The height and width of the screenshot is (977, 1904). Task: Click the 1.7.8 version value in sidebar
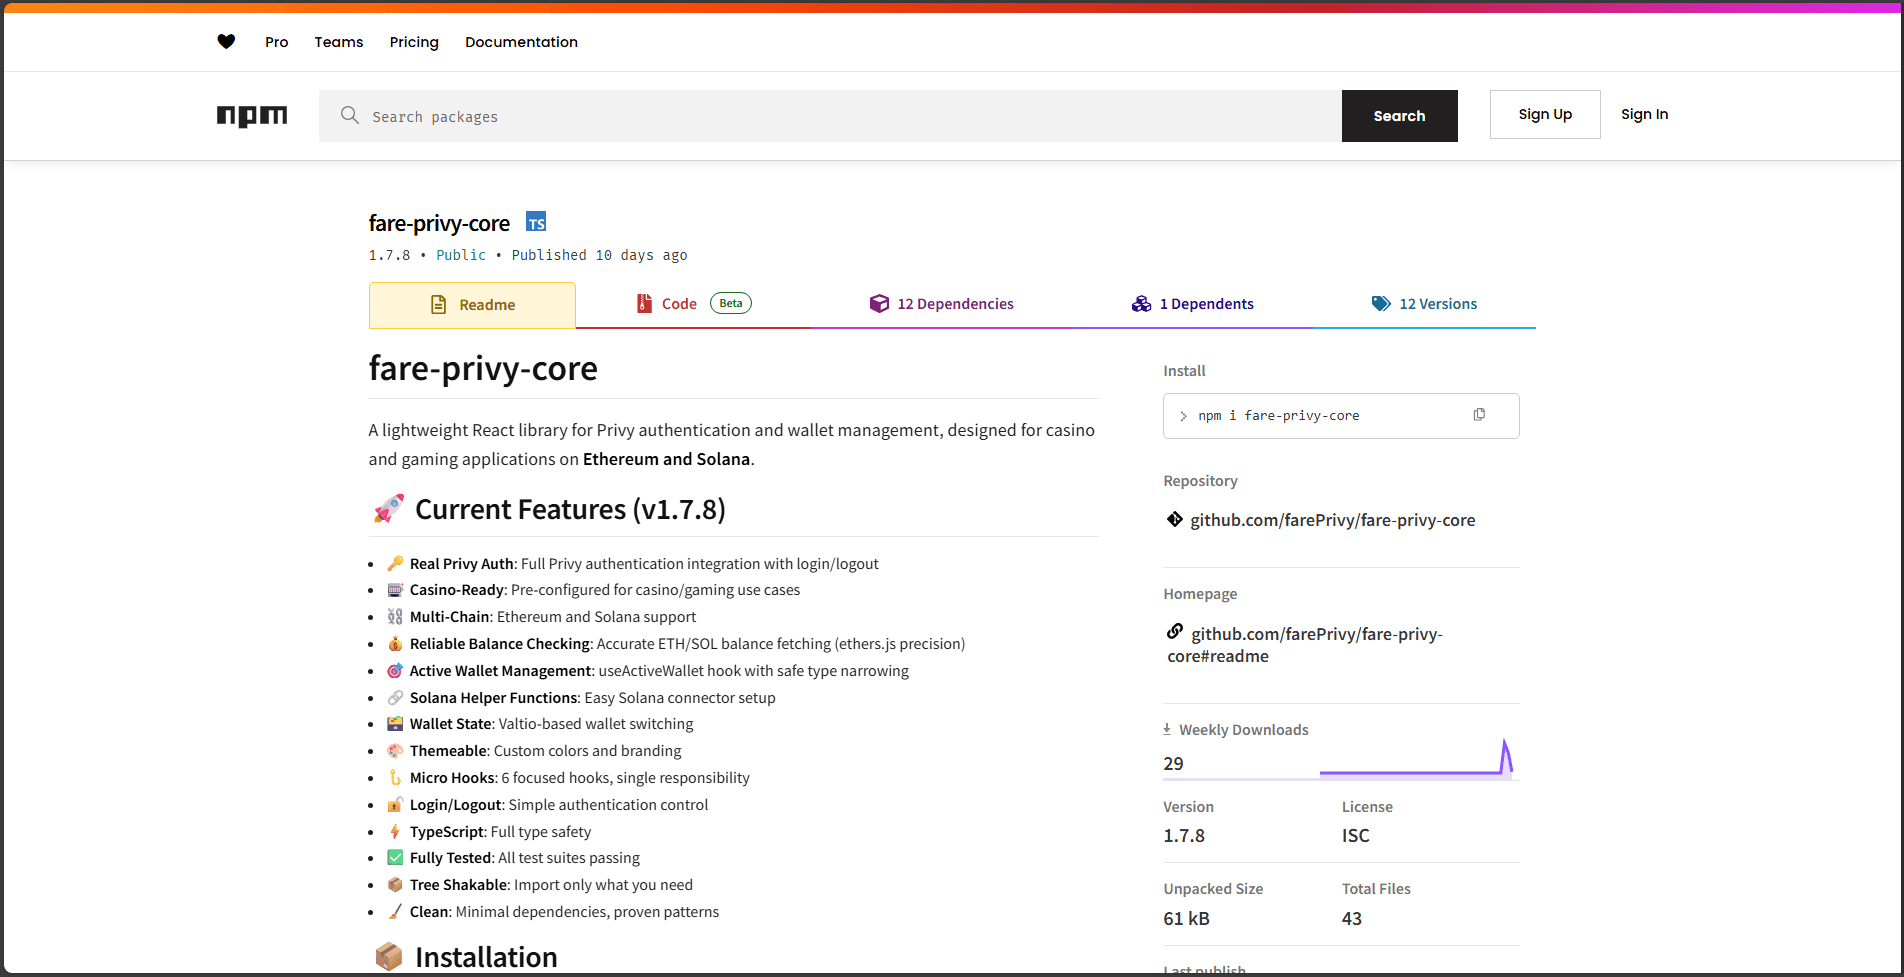coord(1184,835)
